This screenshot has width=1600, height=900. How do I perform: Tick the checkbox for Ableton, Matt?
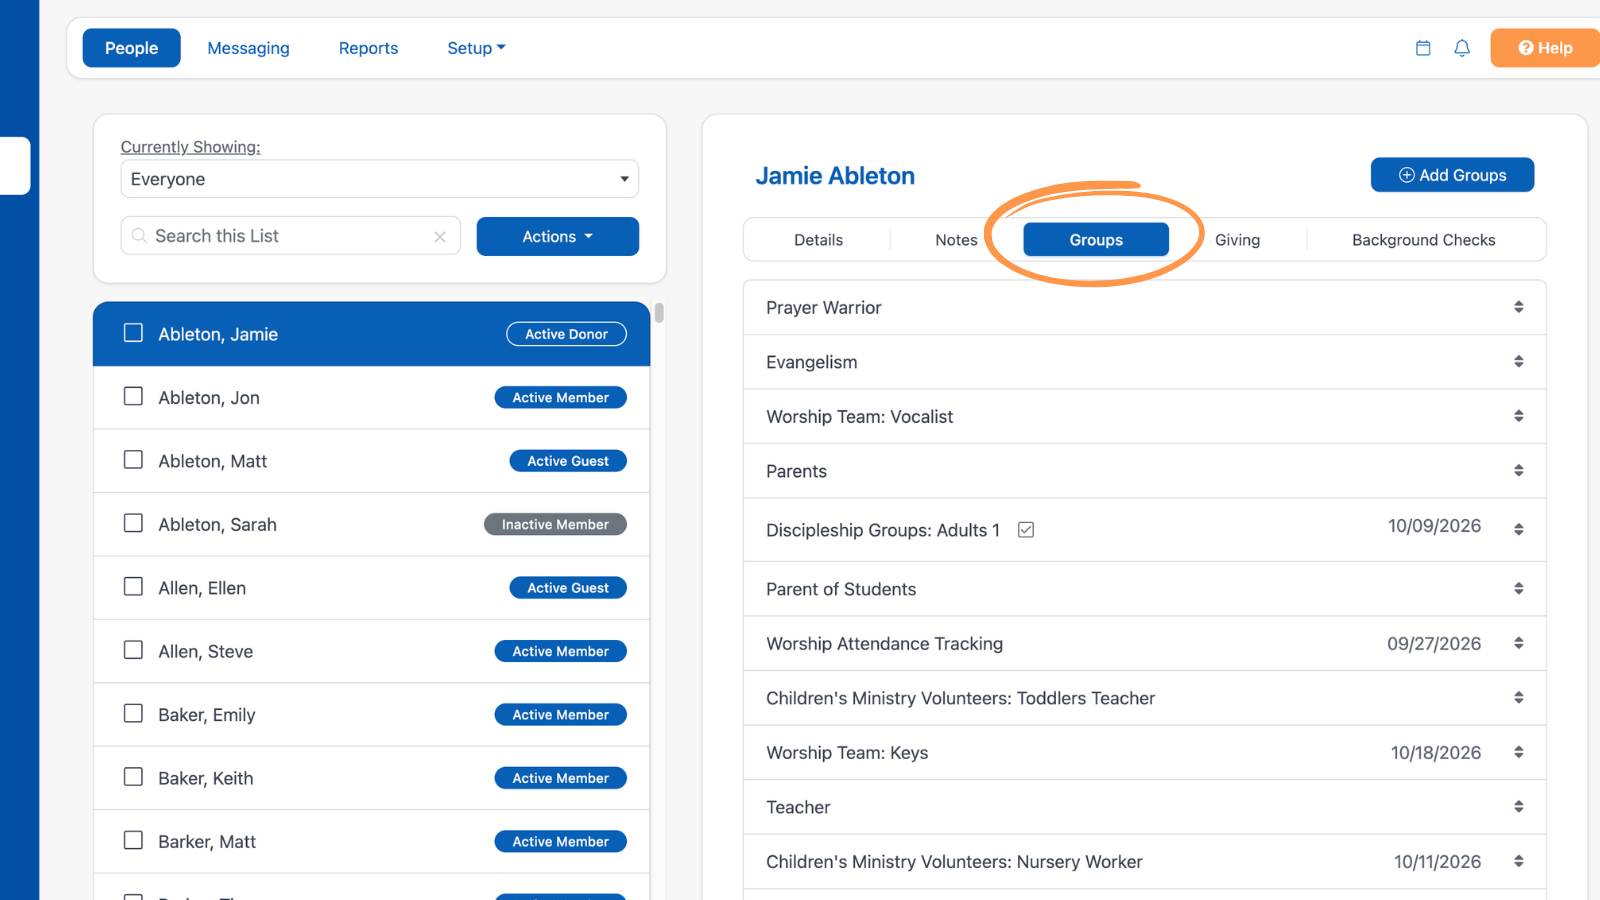[x=133, y=460]
